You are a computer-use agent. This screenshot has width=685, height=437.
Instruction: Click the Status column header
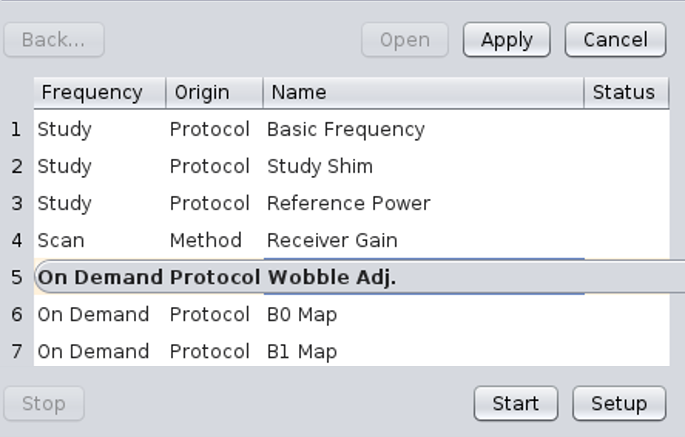pyautogui.click(x=623, y=93)
